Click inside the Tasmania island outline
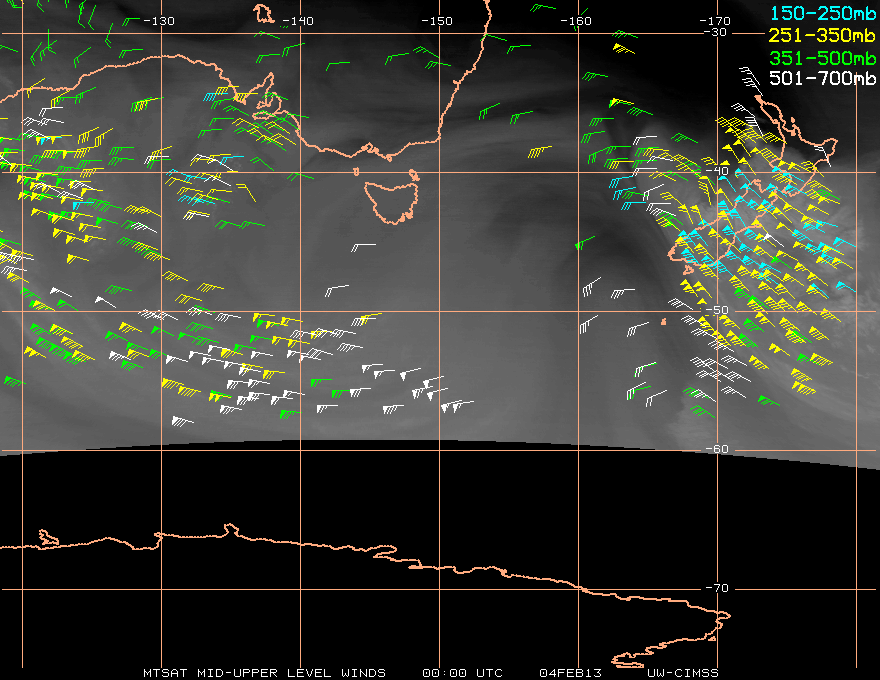 click(x=393, y=201)
